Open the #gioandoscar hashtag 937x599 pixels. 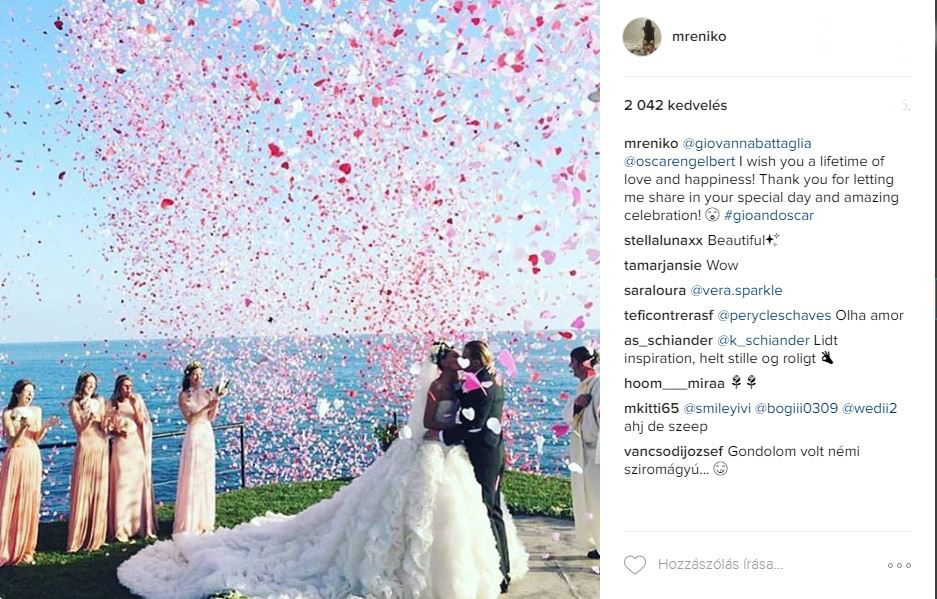(768, 215)
